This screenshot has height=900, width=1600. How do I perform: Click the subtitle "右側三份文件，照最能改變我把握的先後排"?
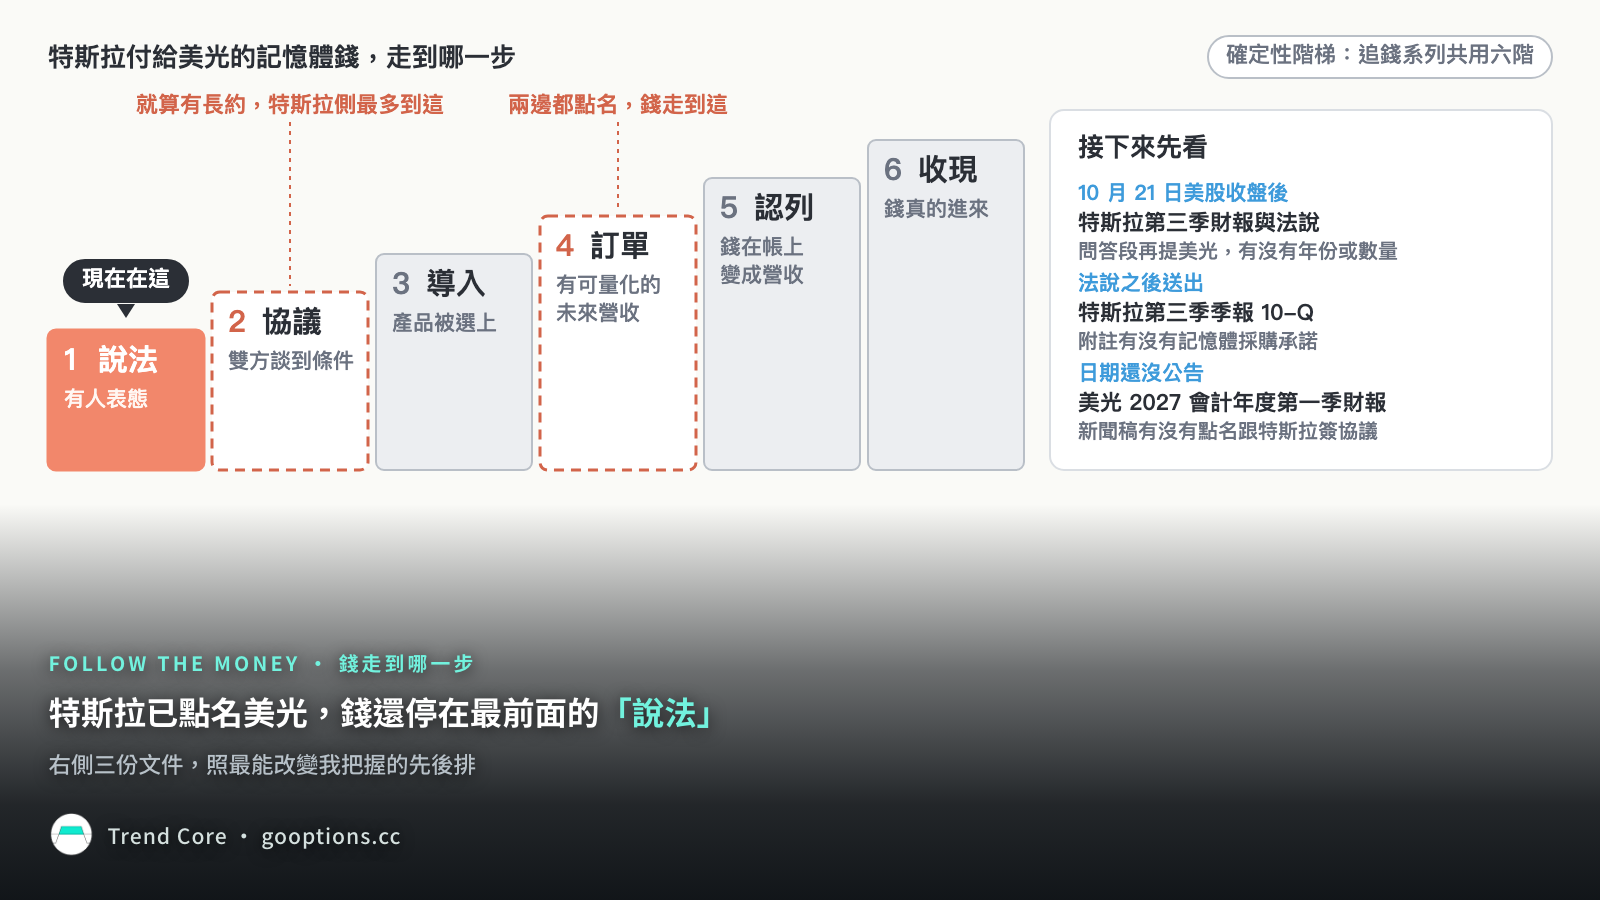pyautogui.click(x=262, y=765)
